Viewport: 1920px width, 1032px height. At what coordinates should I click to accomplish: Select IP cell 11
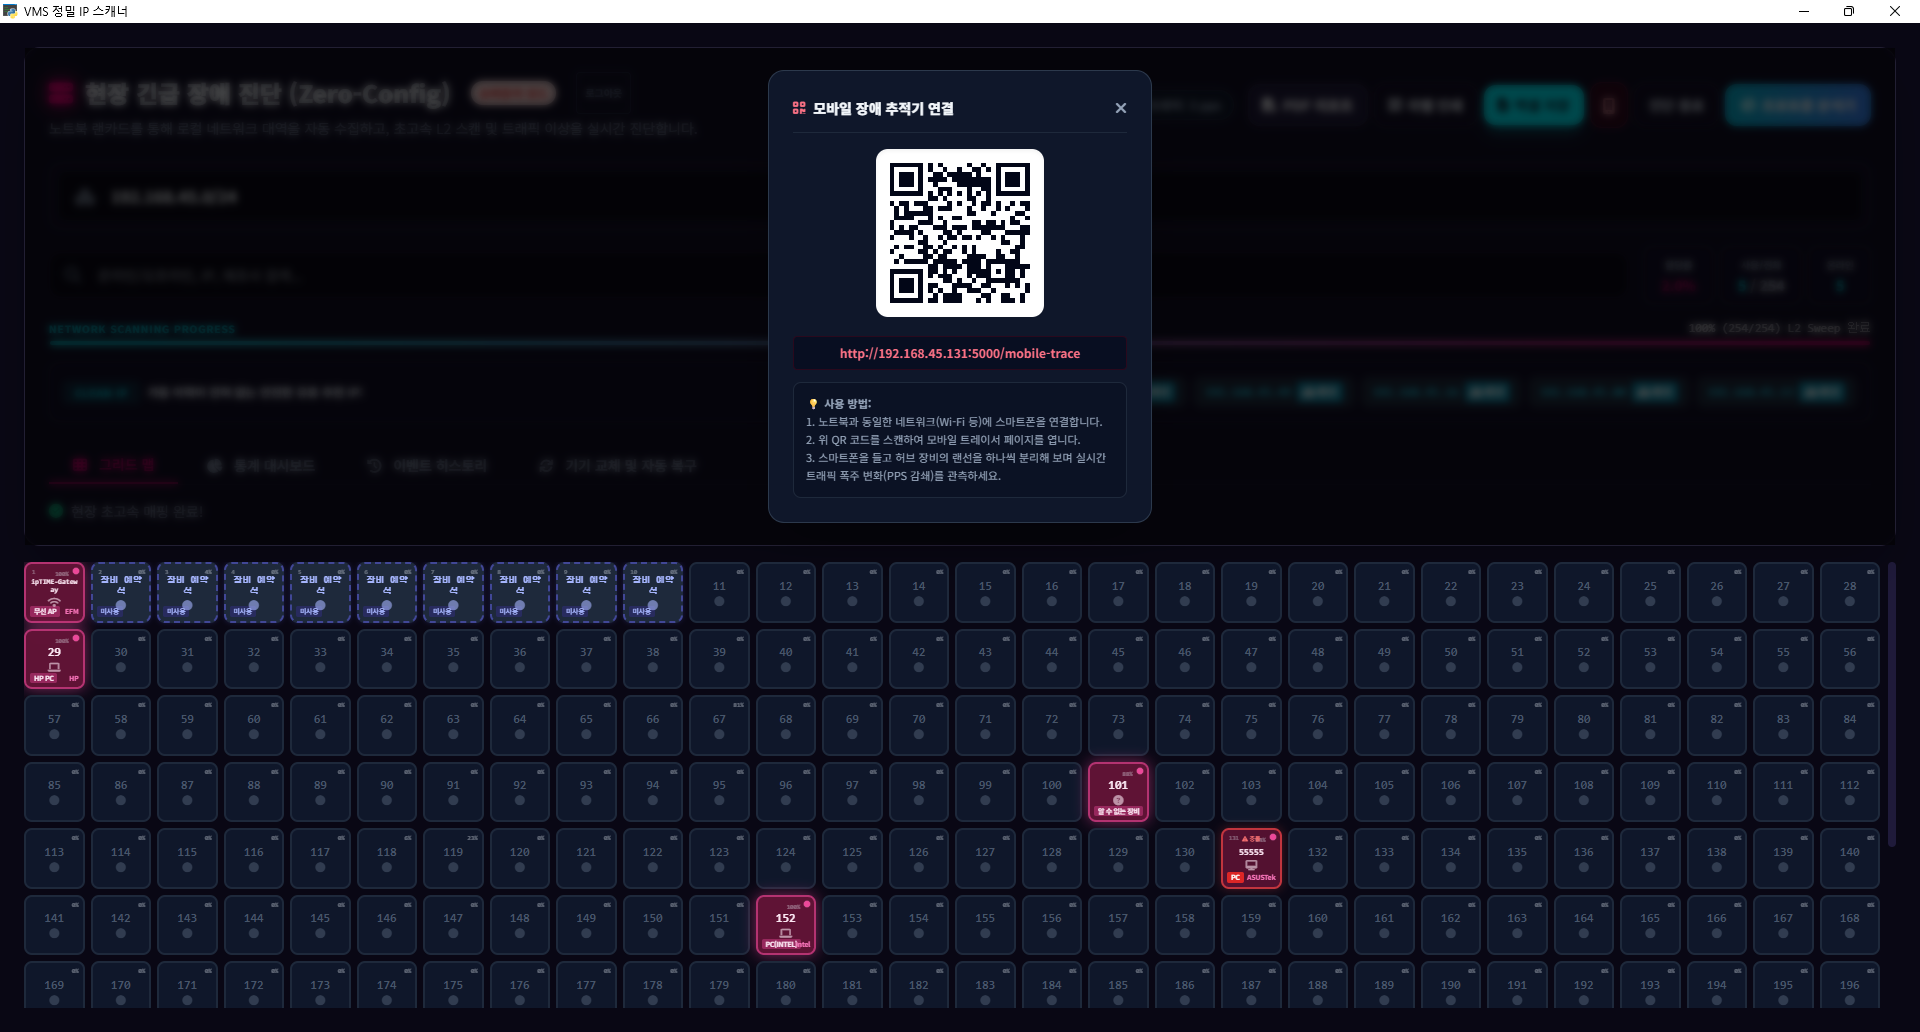tap(719, 592)
